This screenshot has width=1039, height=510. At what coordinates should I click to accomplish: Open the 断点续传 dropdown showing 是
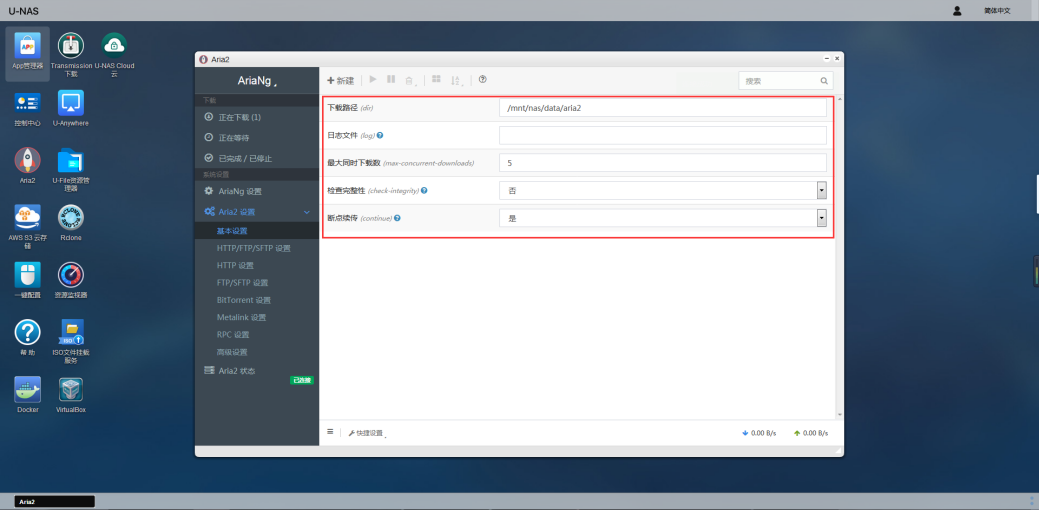pos(663,218)
